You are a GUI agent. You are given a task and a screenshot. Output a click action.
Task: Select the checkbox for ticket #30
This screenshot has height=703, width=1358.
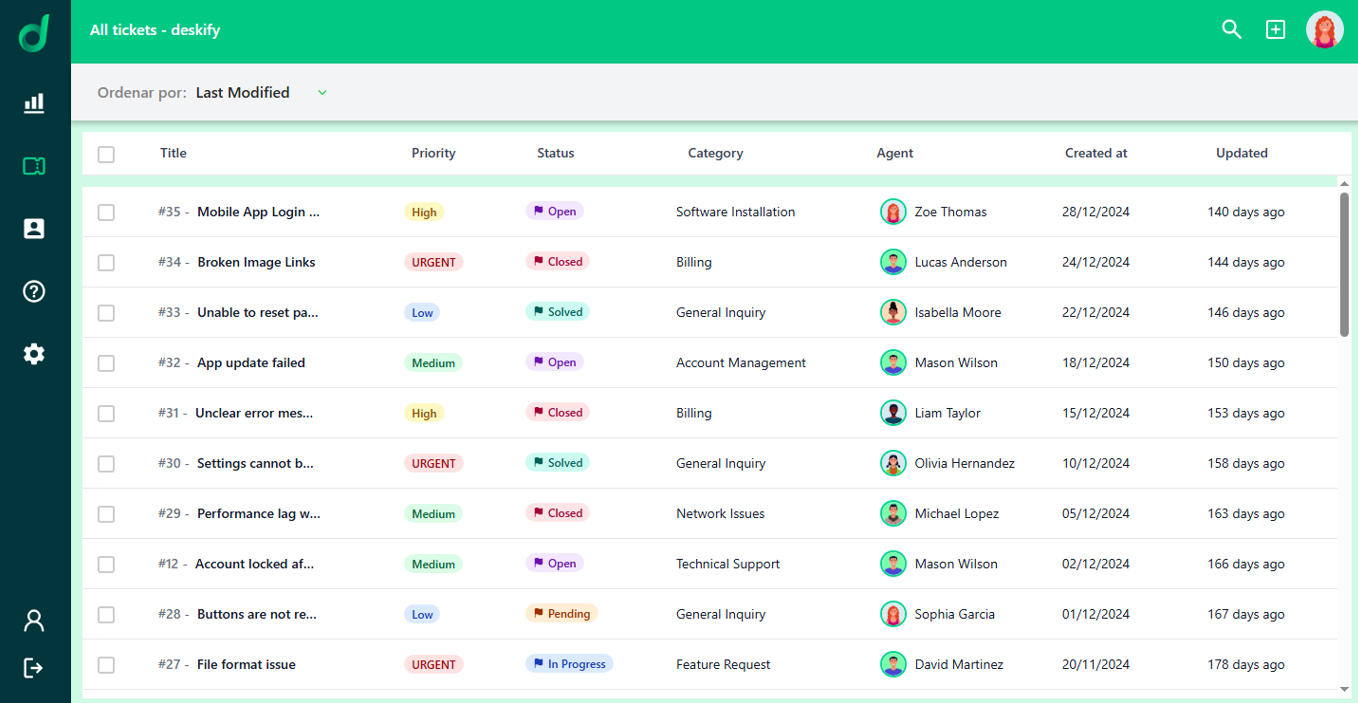click(106, 464)
